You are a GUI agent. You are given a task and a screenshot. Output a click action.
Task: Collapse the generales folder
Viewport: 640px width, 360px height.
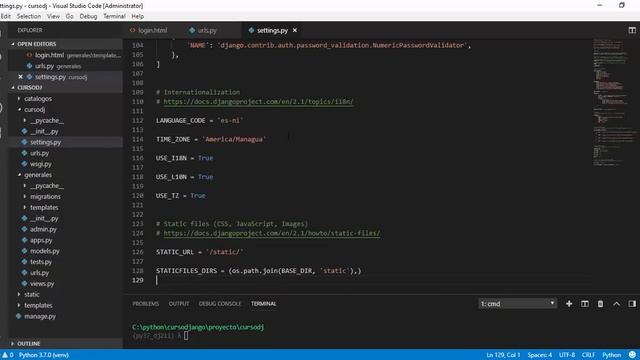(x=38, y=175)
